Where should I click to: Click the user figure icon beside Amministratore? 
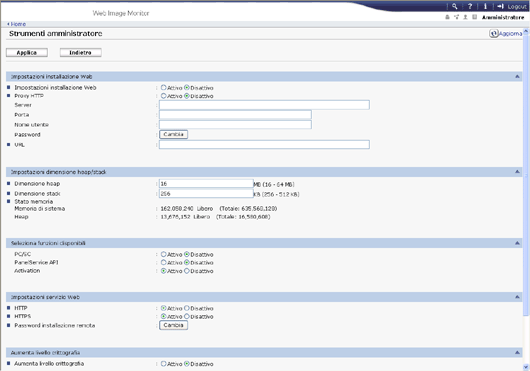(465, 17)
